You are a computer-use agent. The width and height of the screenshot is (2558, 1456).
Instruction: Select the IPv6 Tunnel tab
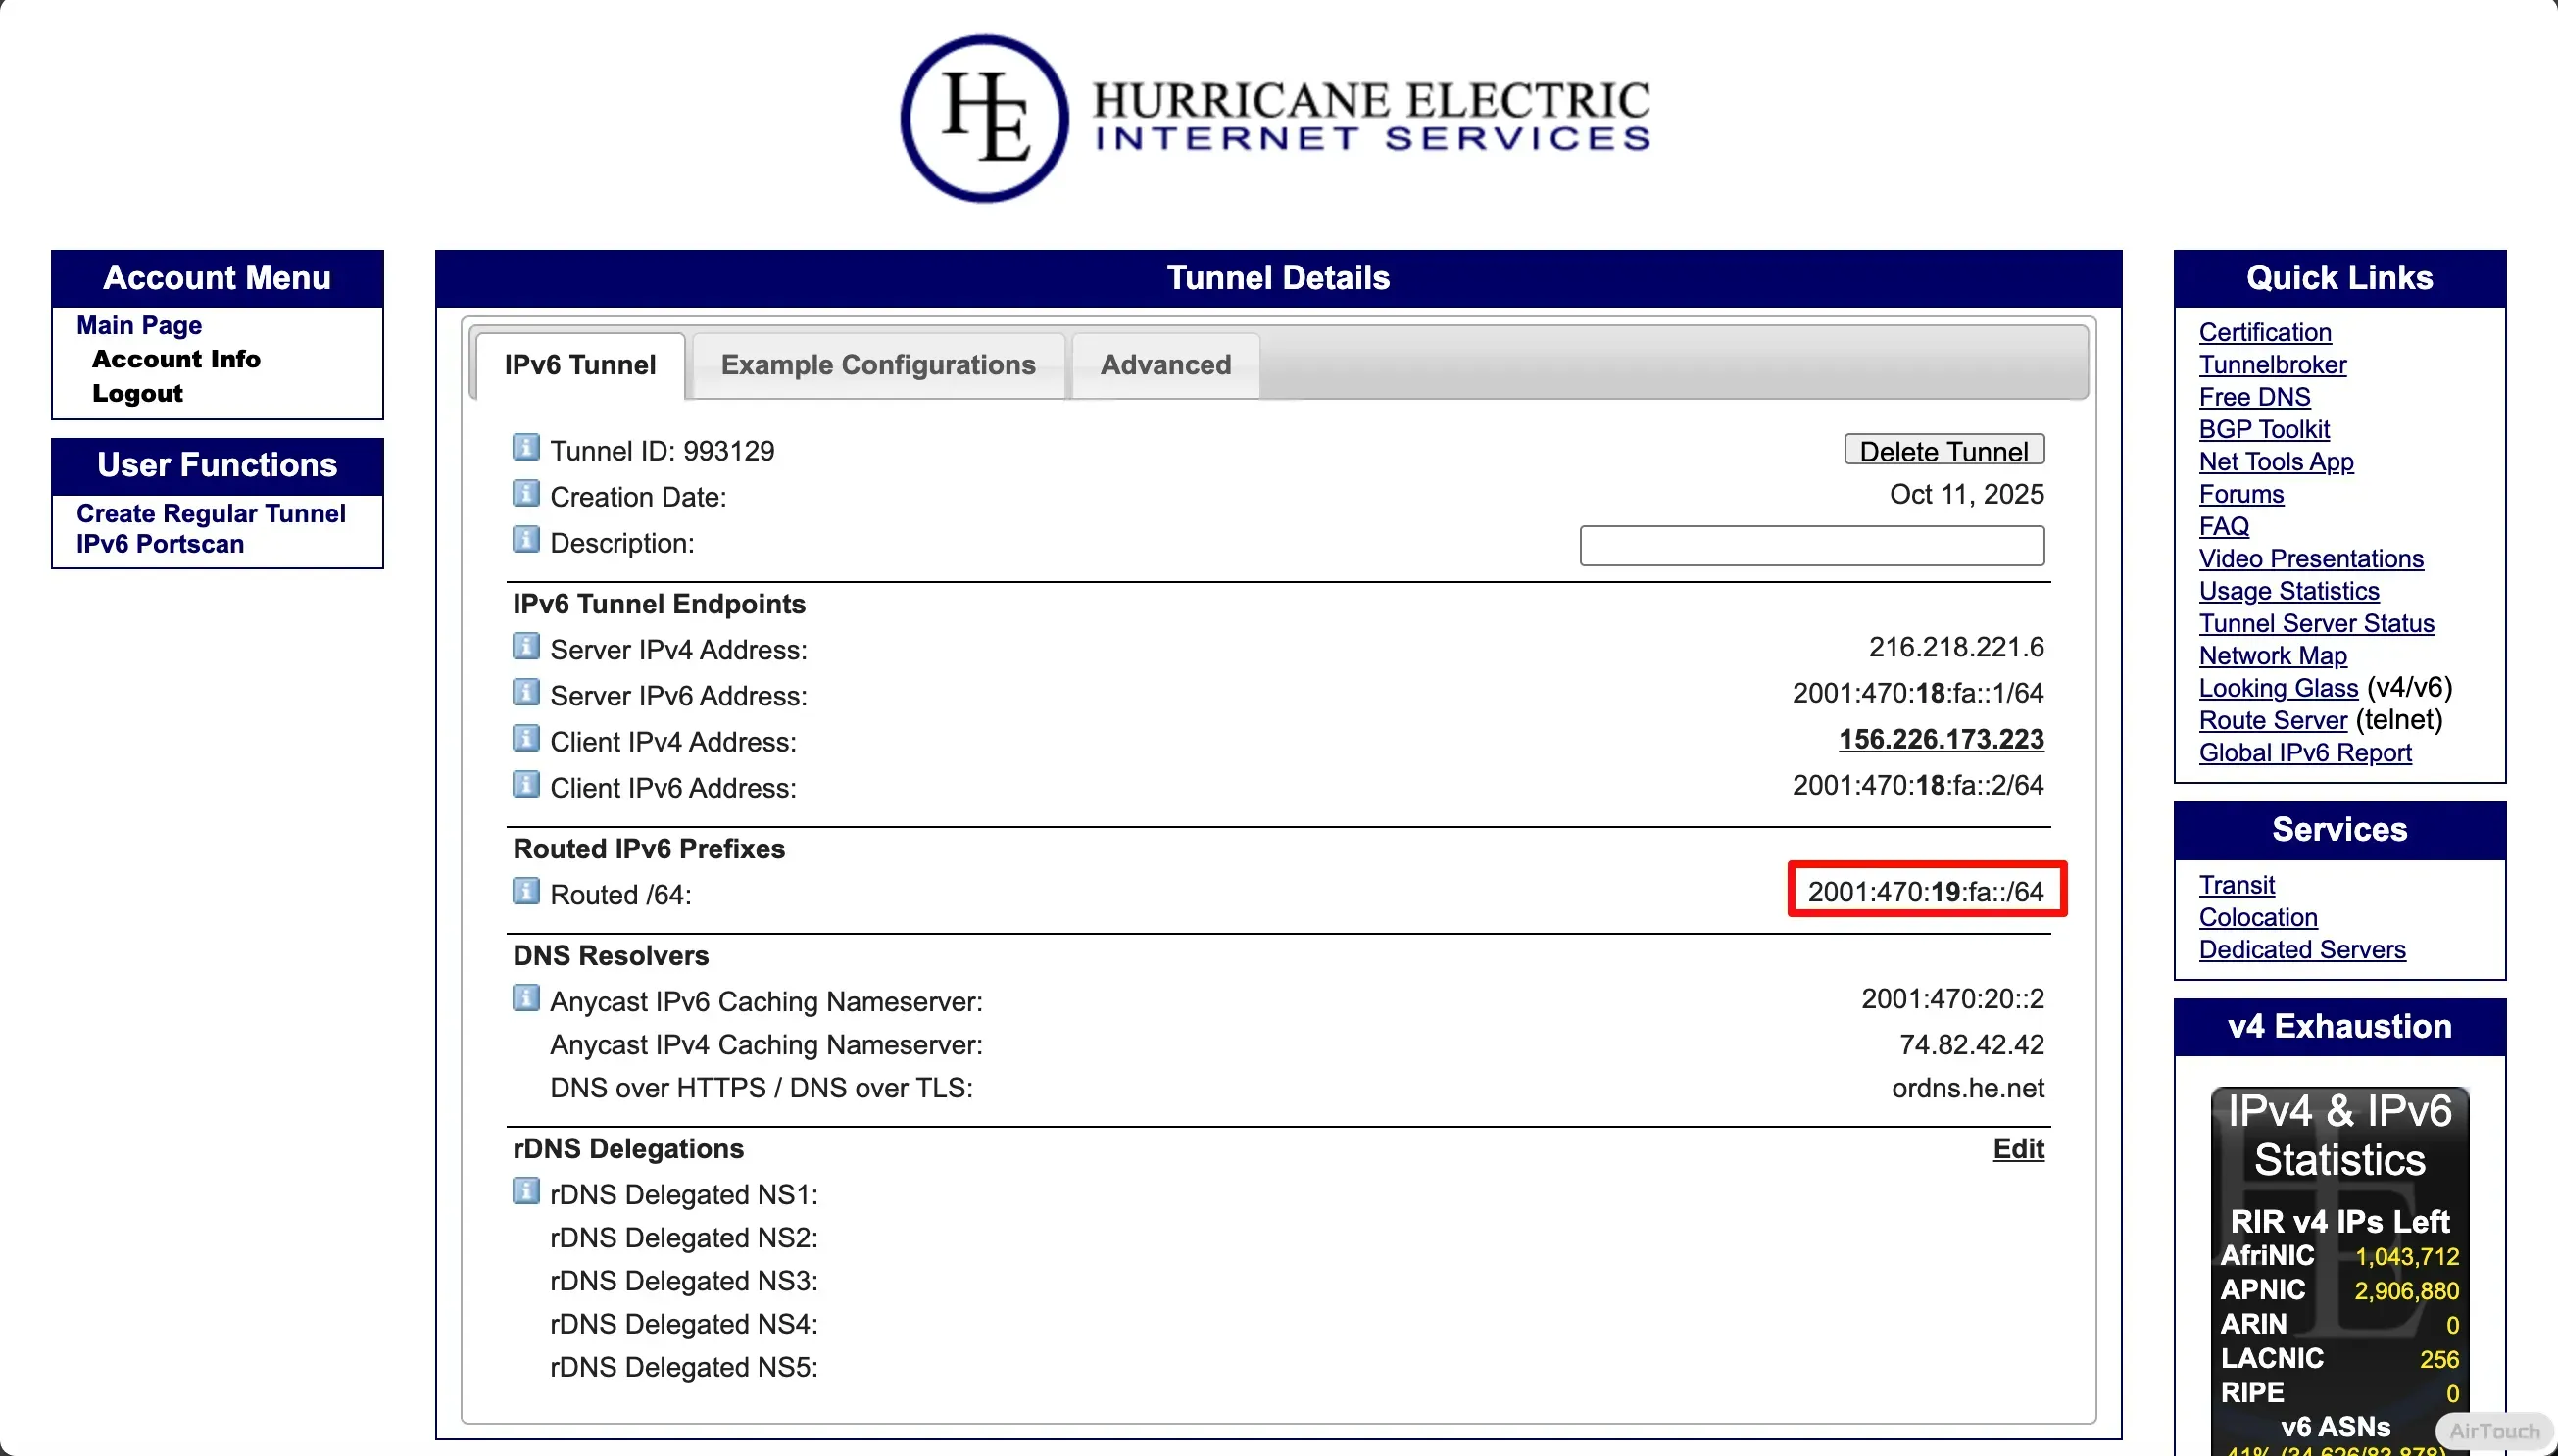pyautogui.click(x=580, y=365)
